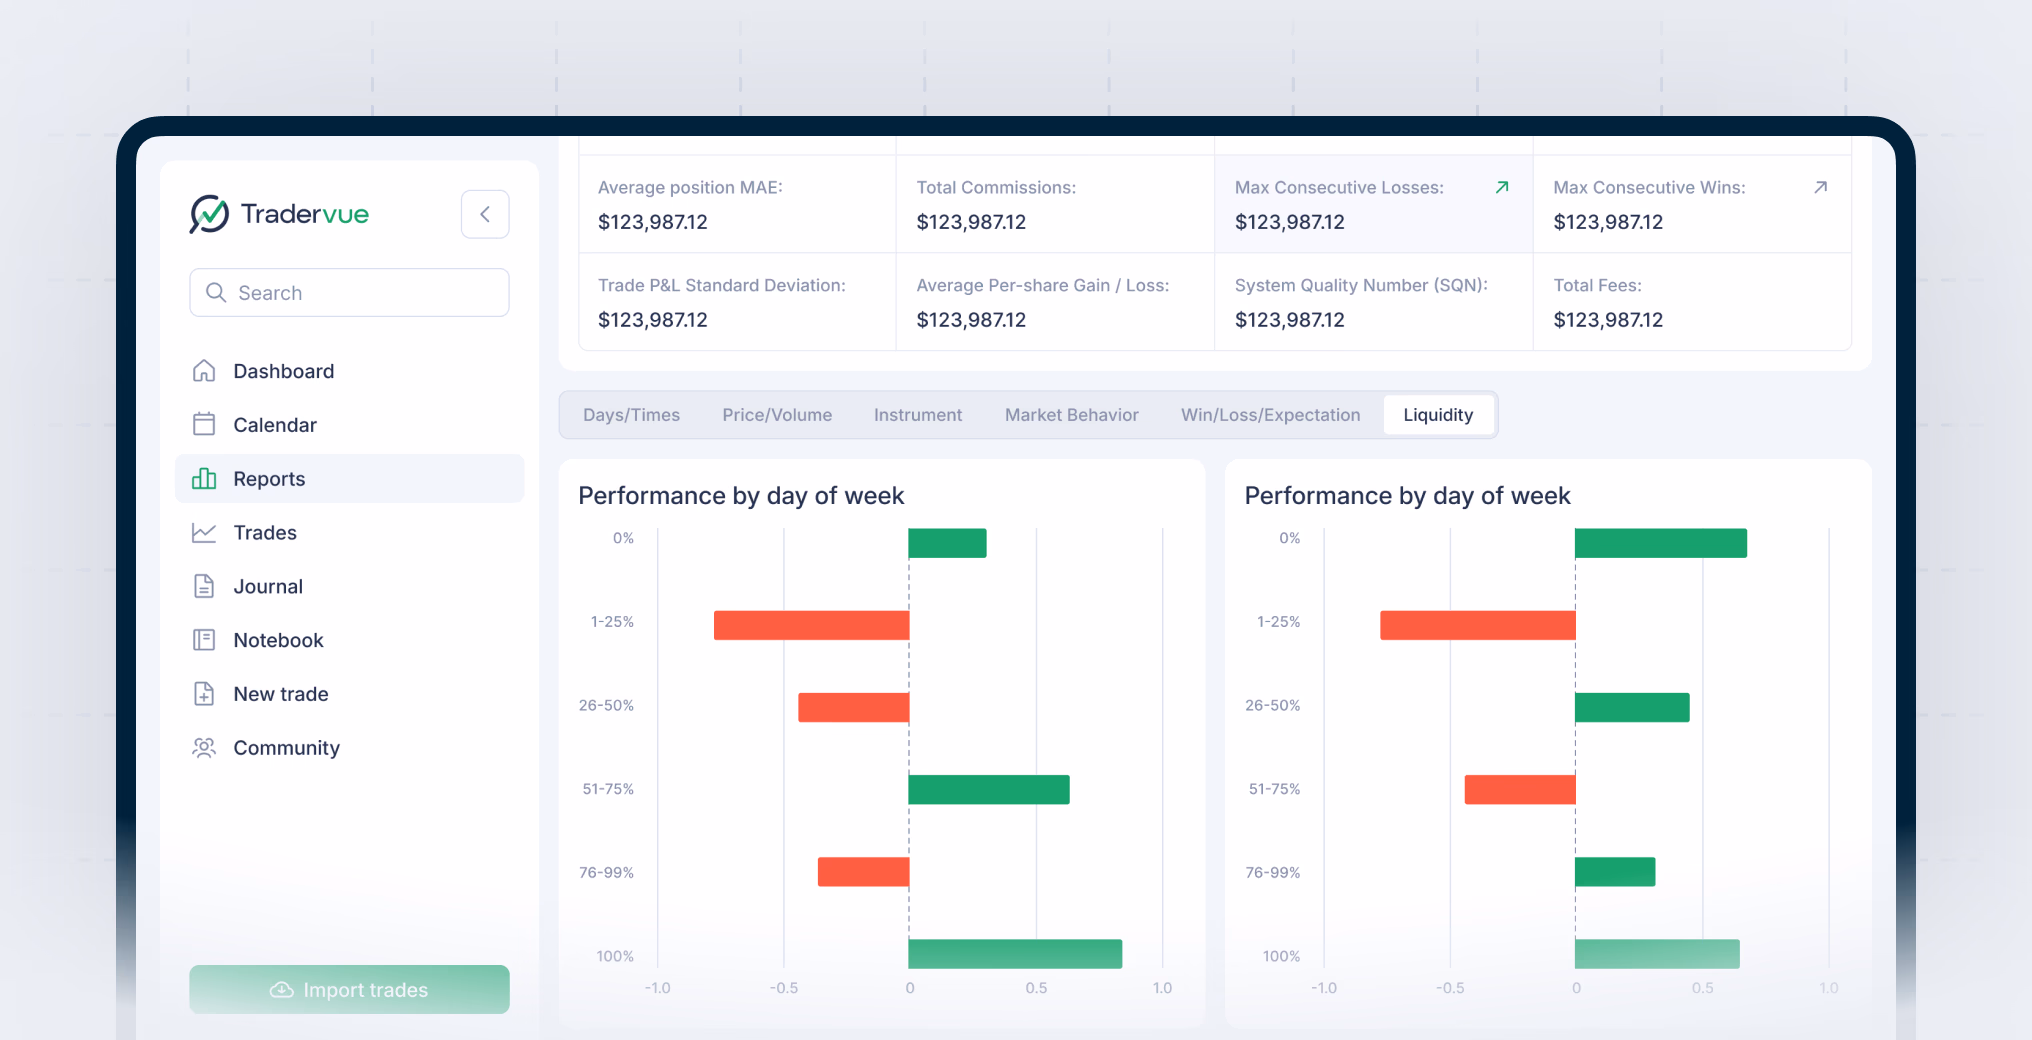2032x1040 pixels.
Task: Select the New trade plus icon
Action: (x=204, y=694)
